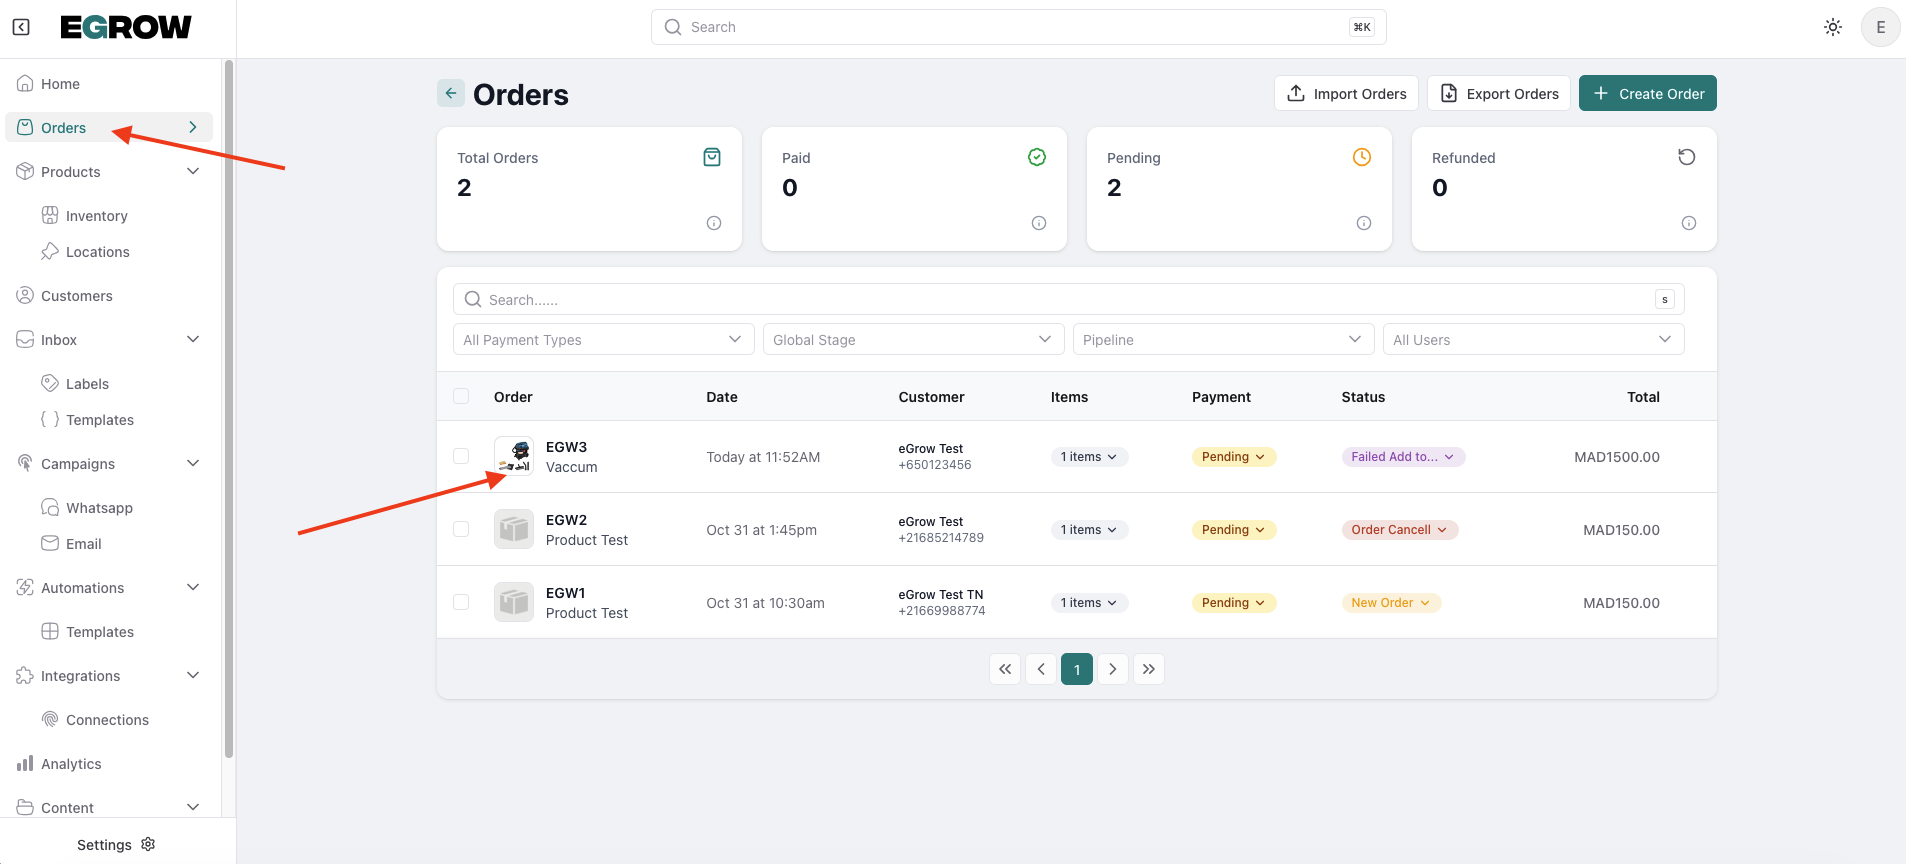Expand the Global Stage filter dropdown
This screenshot has height=864, width=1906.
tap(912, 340)
